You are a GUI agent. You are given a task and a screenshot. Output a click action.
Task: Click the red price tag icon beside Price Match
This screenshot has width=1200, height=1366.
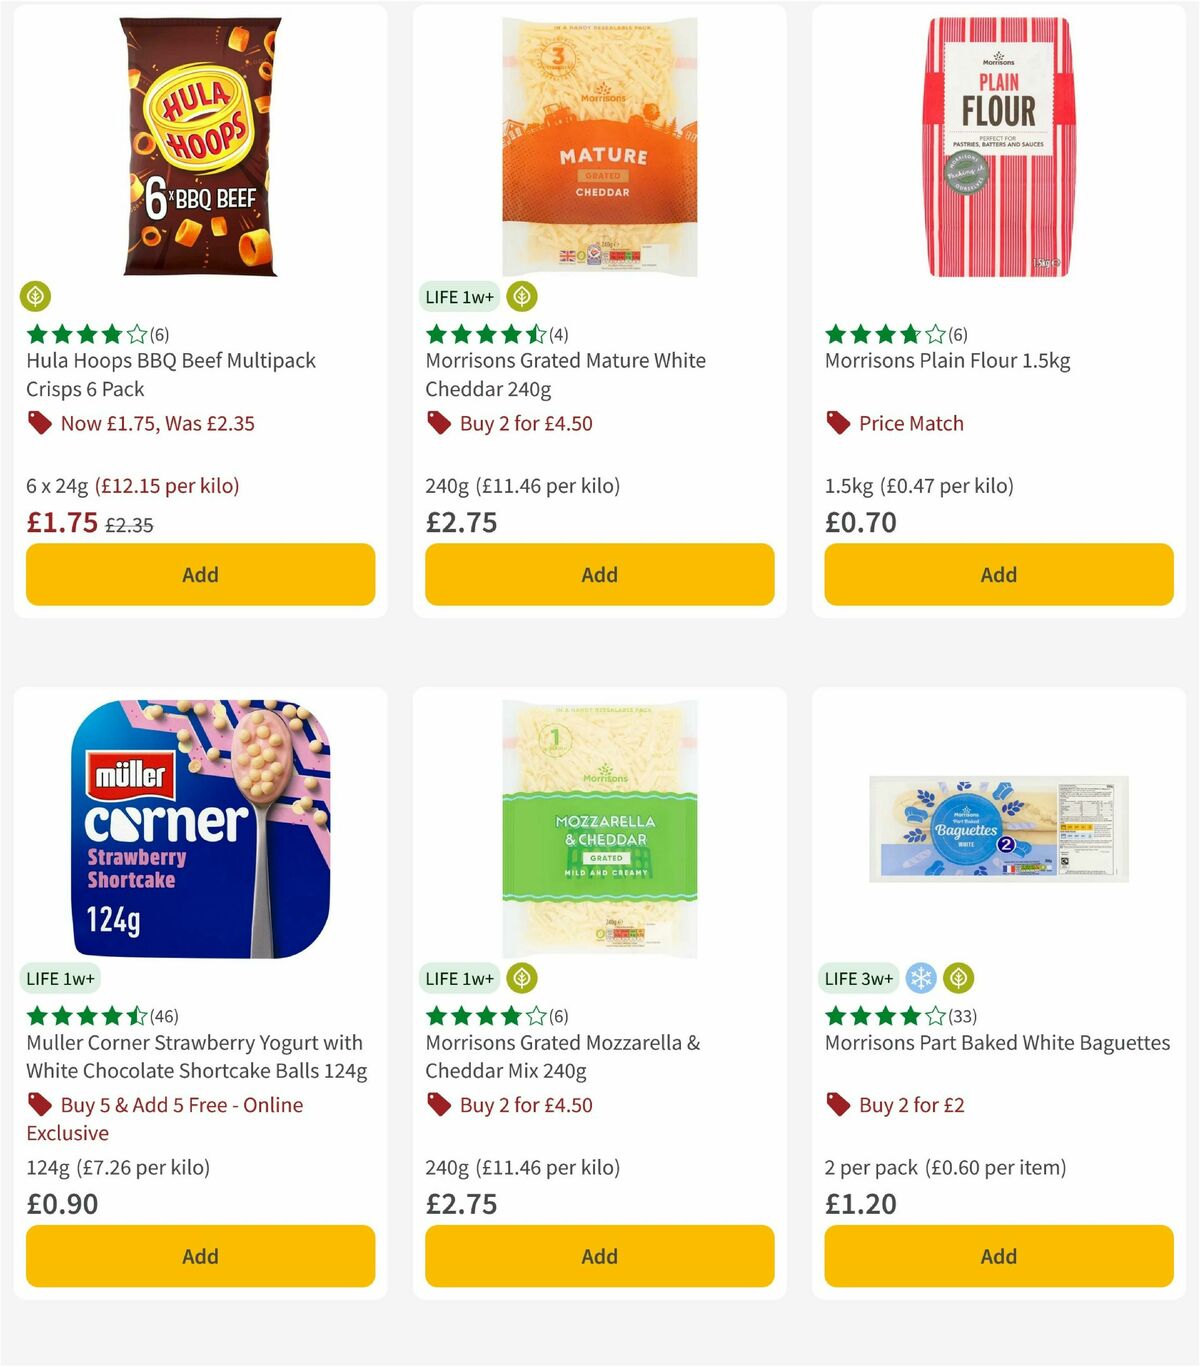point(837,423)
